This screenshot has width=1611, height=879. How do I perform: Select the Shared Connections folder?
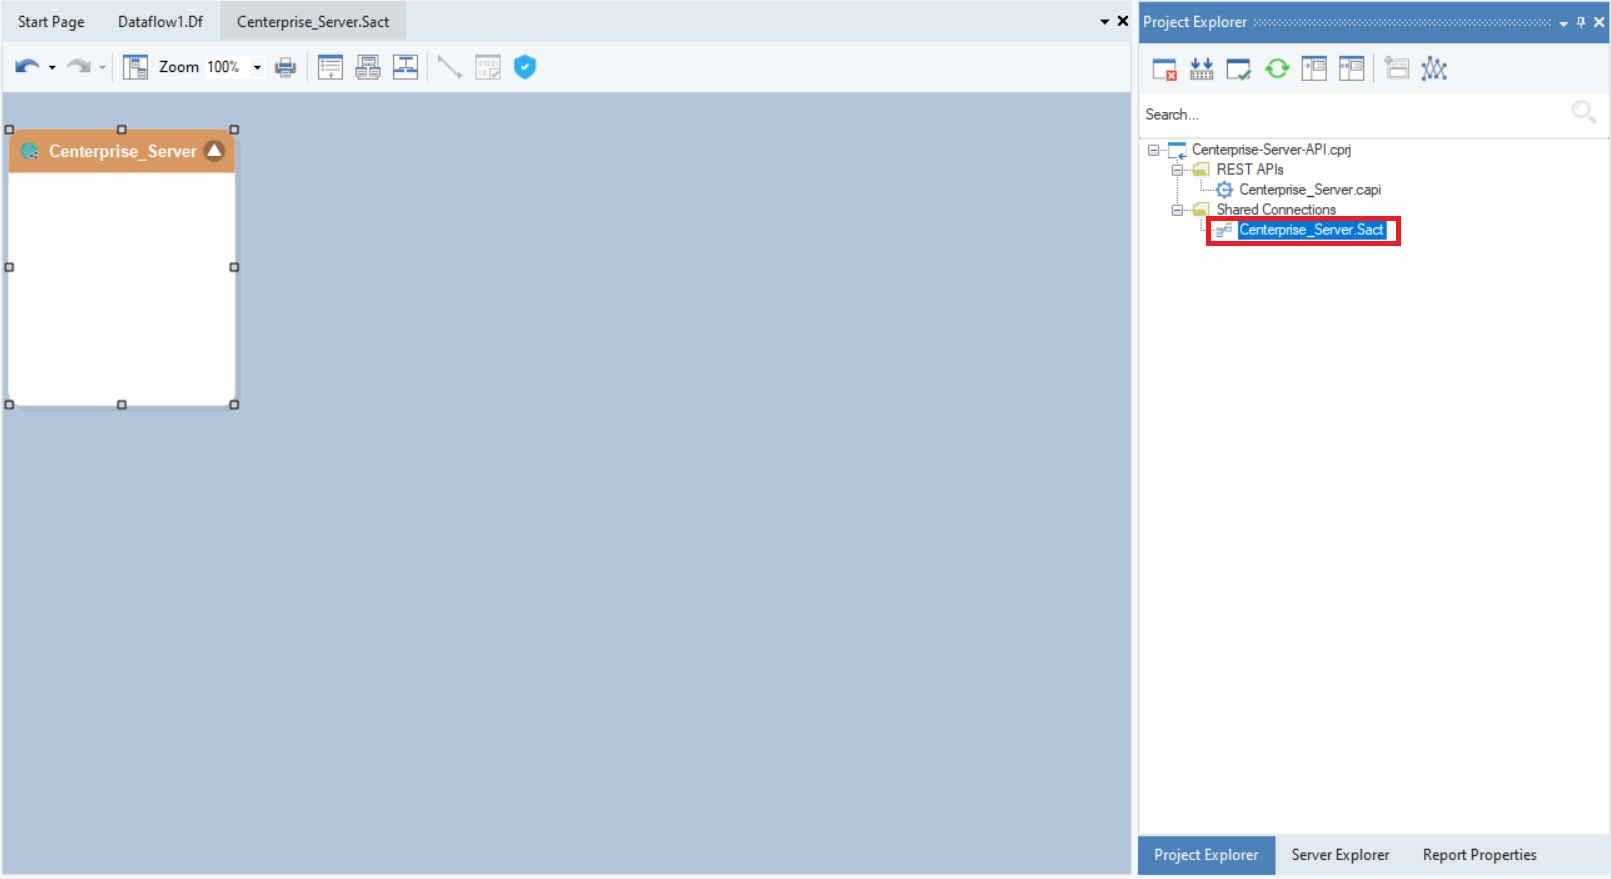[1276, 210]
